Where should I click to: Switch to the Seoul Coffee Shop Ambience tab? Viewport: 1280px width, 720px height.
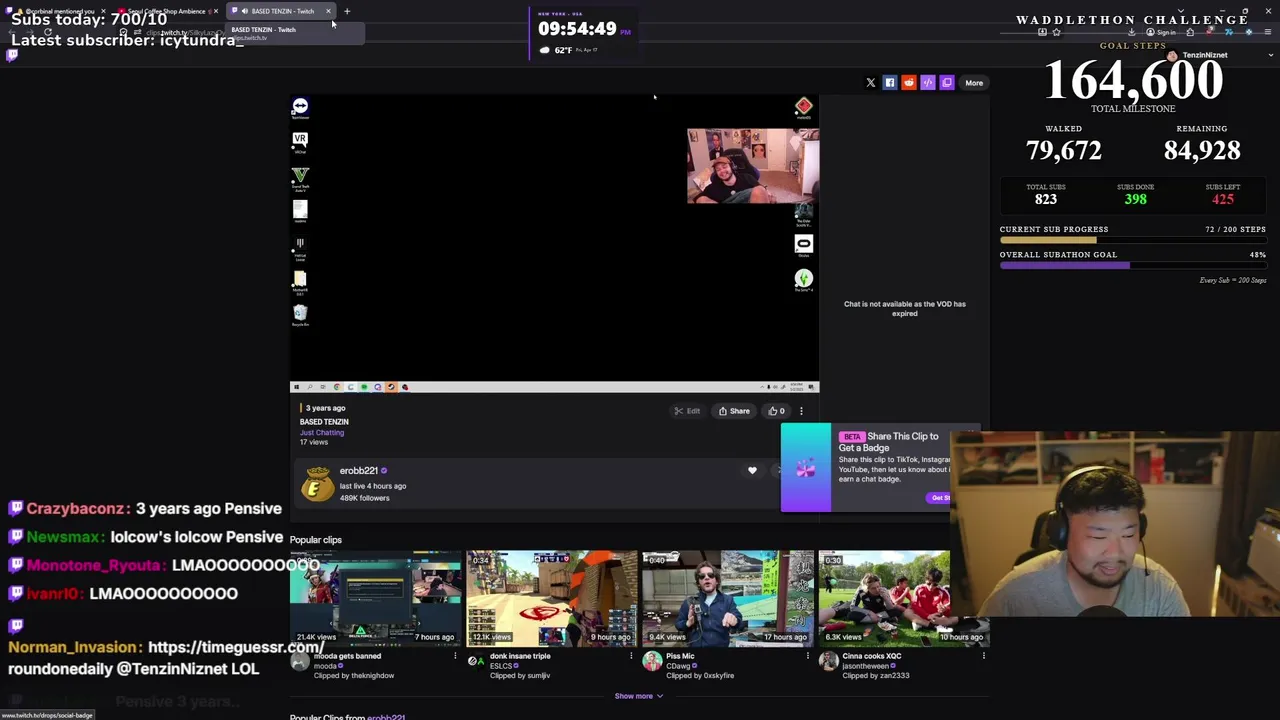(165, 11)
